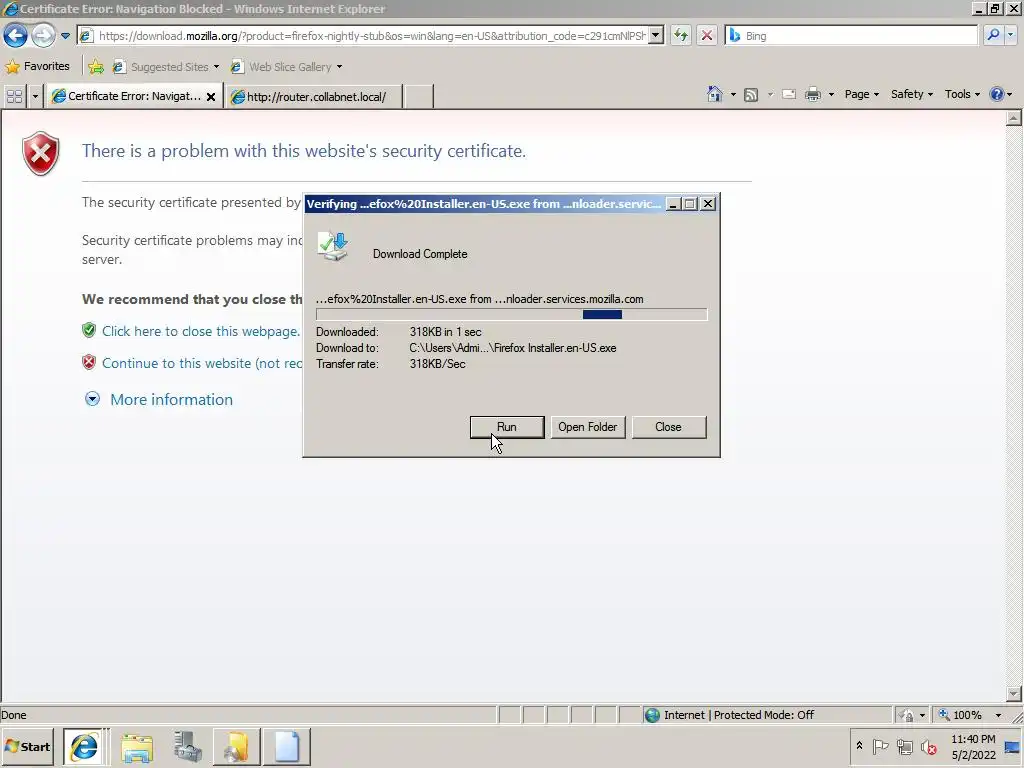The width and height of the screenshot is (1024, 768).
Task: Minimize the download dialog window
Action: point(673,204)
